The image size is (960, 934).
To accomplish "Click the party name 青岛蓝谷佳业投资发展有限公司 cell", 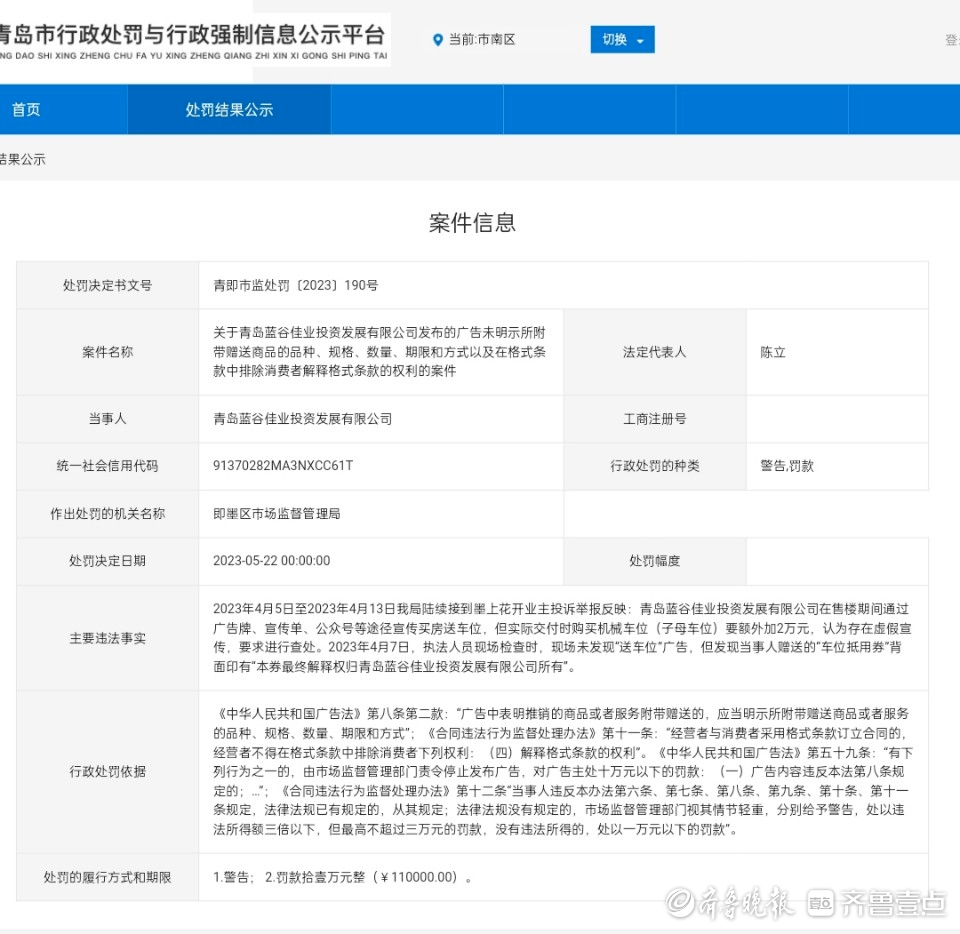I will tap(302, 419).
